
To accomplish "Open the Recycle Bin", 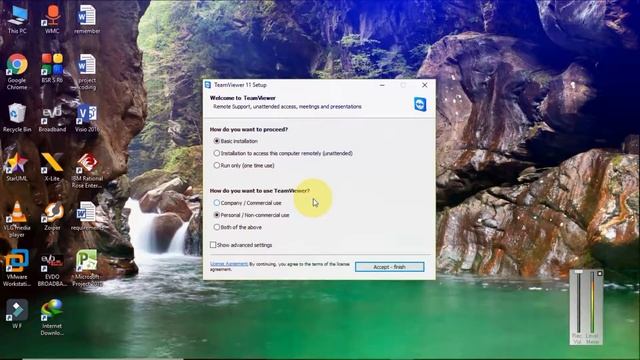I will pos(17,118).
